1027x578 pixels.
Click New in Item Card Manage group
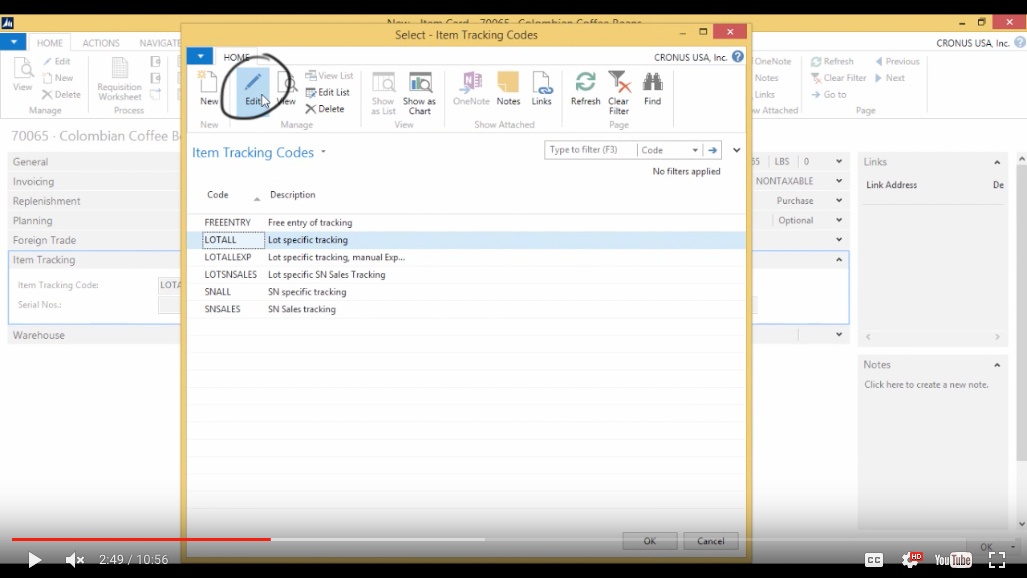click(58, 77)
